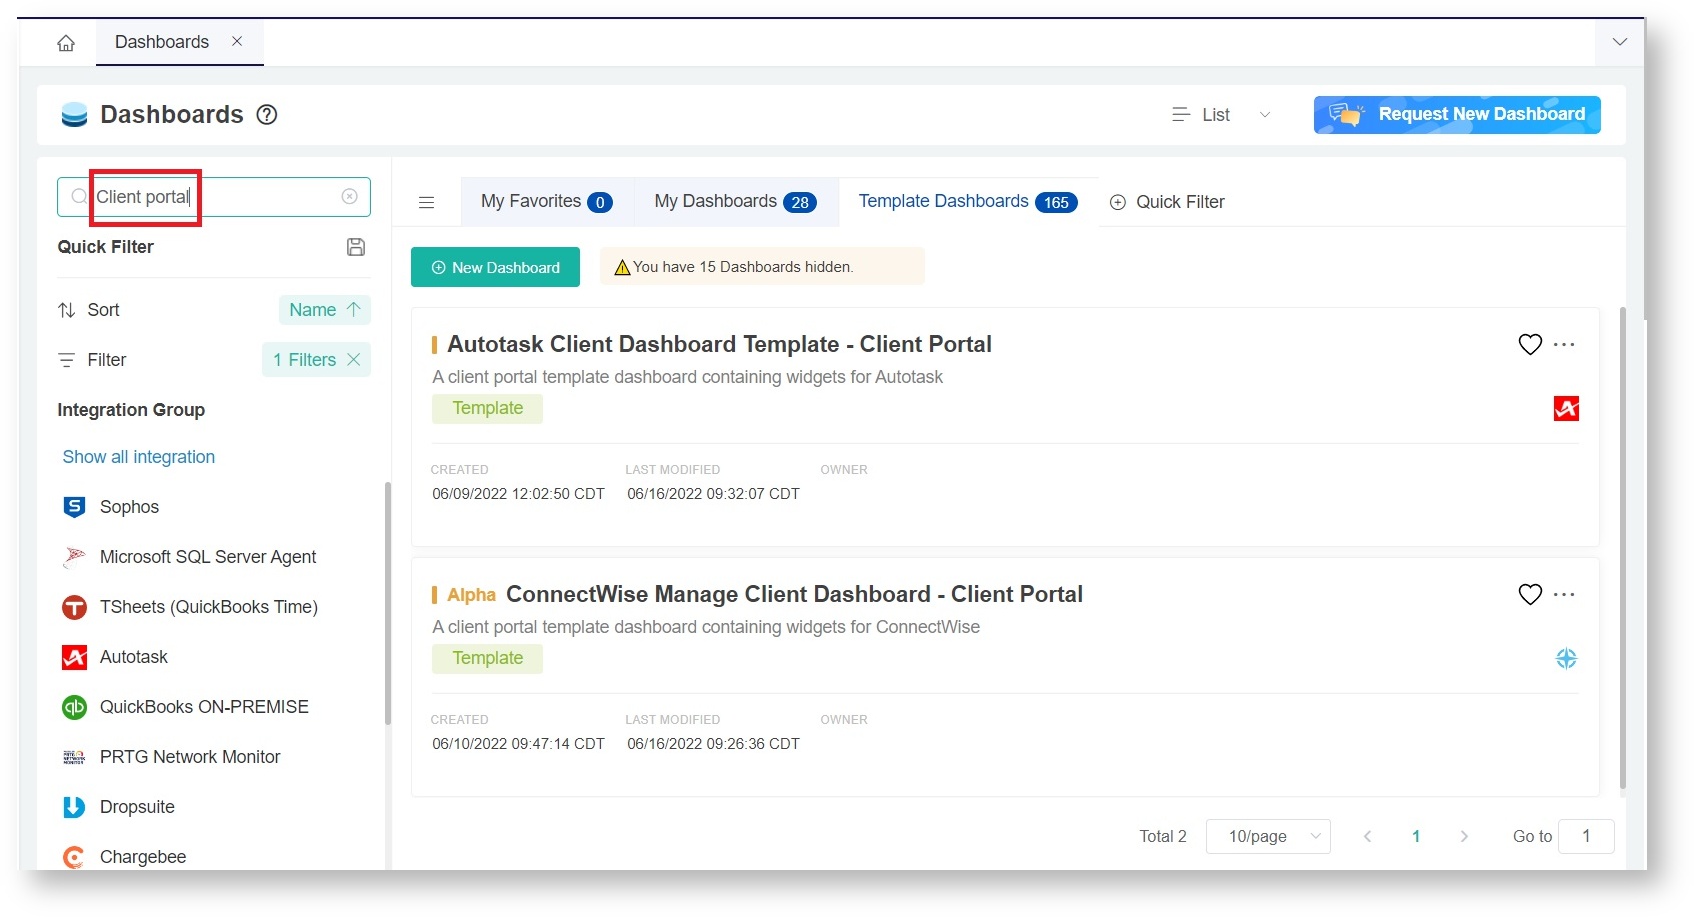Switch to My Dashboards tab
Image resolution: width=1695 pixels, height=918 pixels.
tap(735, 201)
